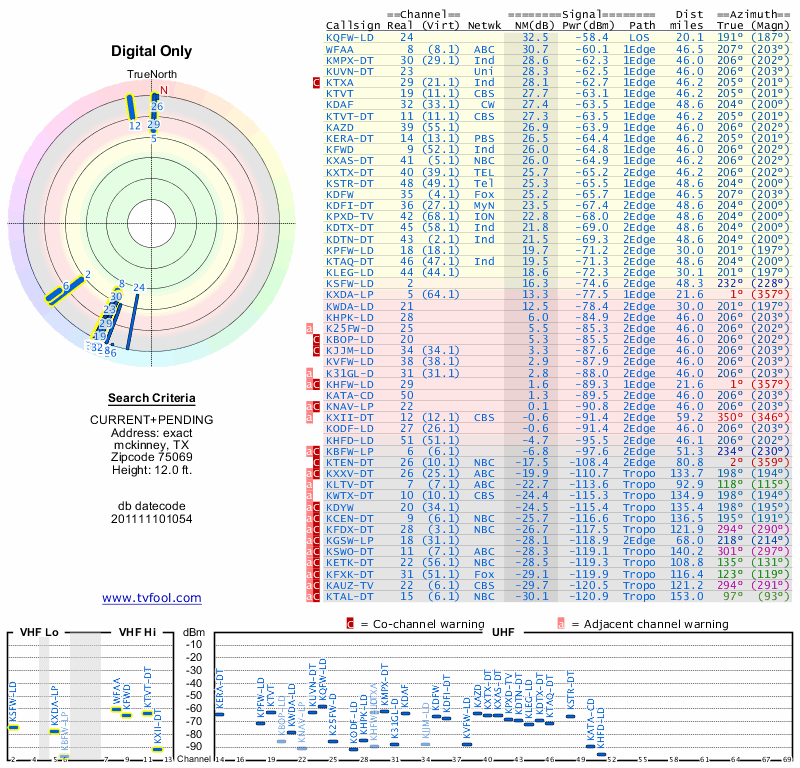Click co-channel warning badge beside KJJM-LD
The height and width of the screenshot is (768, 800).
[x=316, y=351]
